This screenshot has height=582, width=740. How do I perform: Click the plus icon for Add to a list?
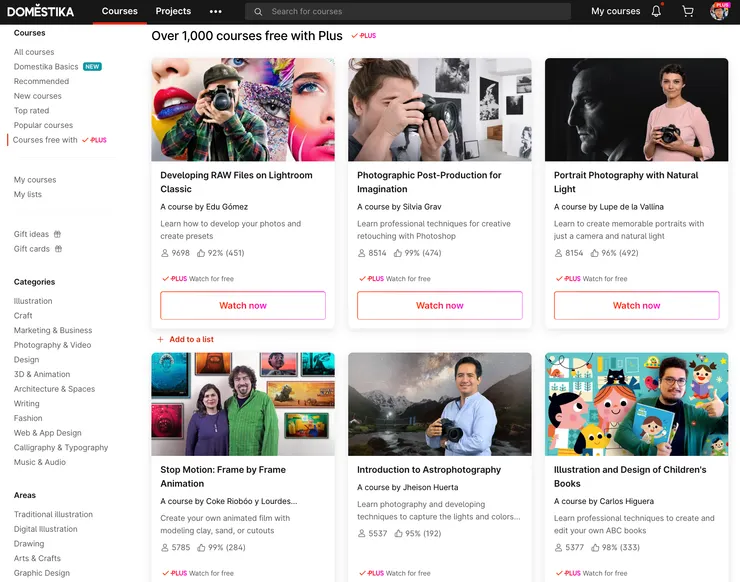[x=160, y=339]
